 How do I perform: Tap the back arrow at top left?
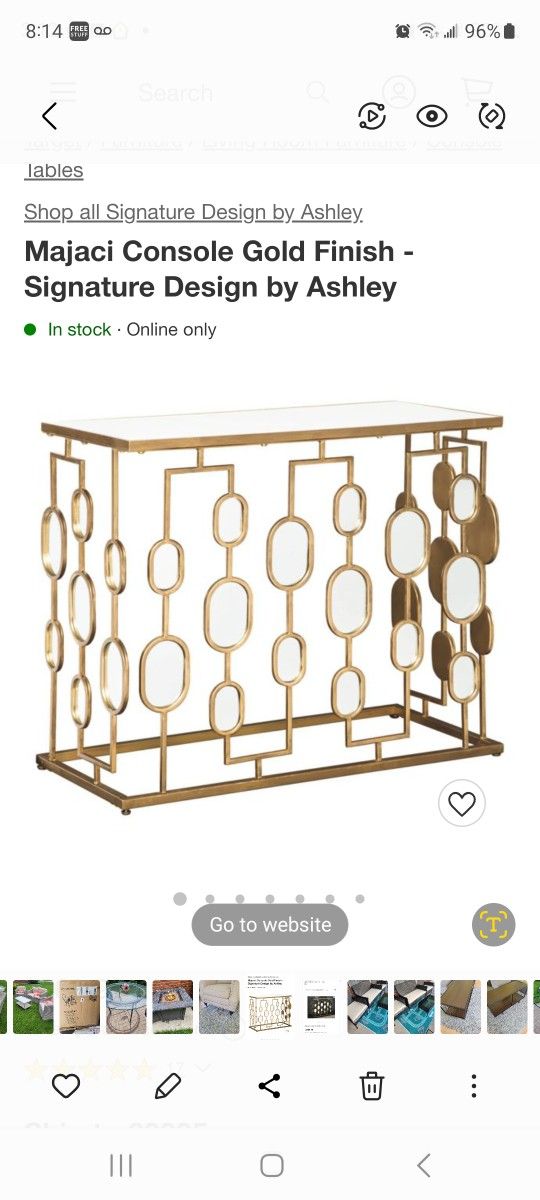tap(49, 116)
